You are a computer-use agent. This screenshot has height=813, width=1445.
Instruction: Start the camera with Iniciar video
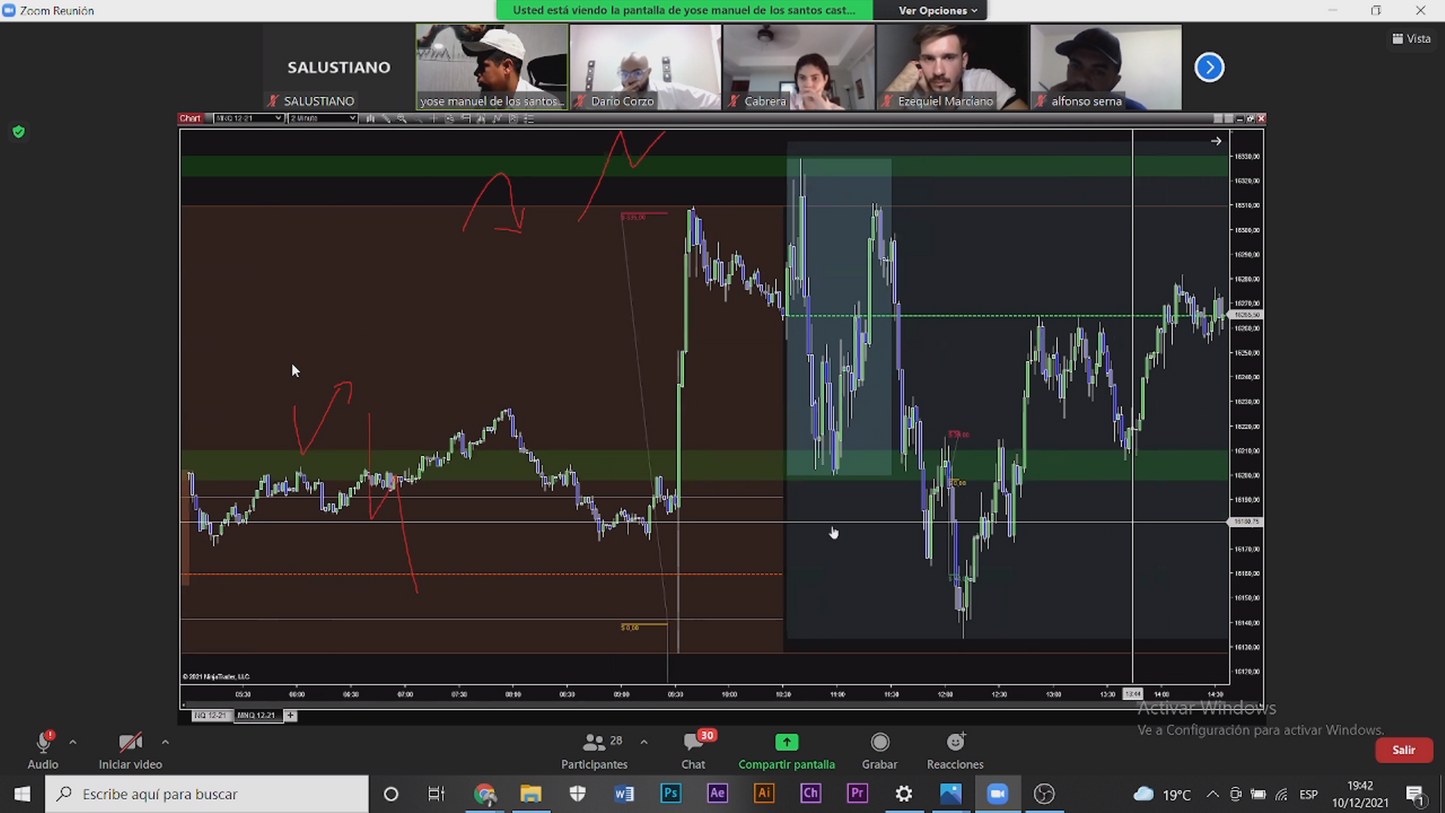coord(130,743)
